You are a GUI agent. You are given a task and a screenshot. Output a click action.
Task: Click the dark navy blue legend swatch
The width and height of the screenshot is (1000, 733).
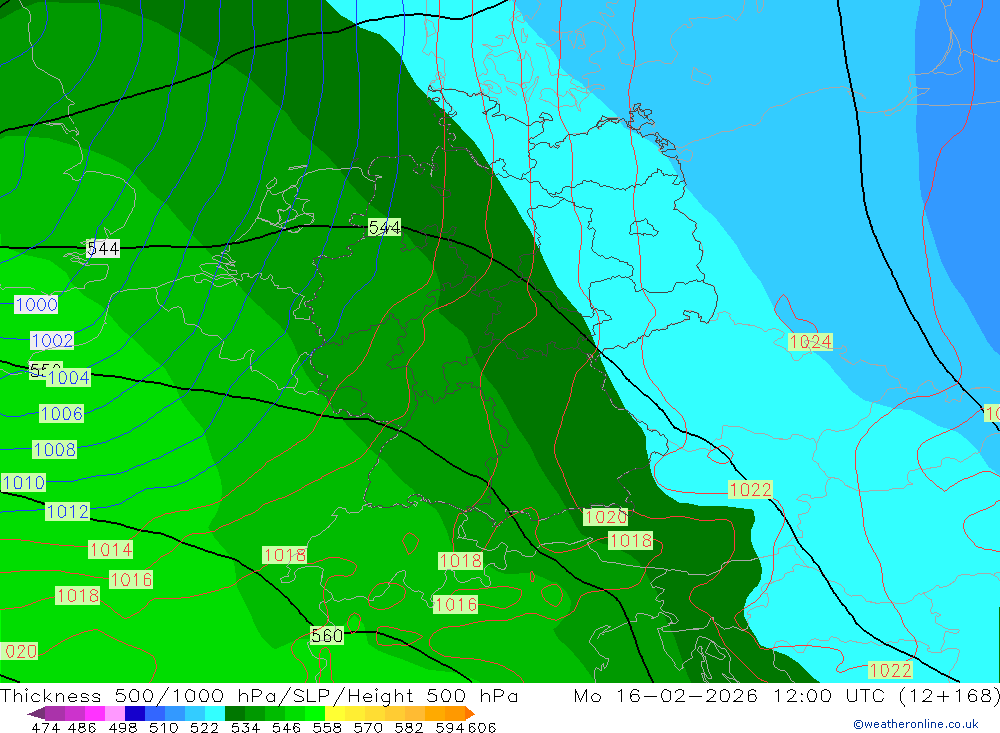pyautogui.click(x=135, y=713)
